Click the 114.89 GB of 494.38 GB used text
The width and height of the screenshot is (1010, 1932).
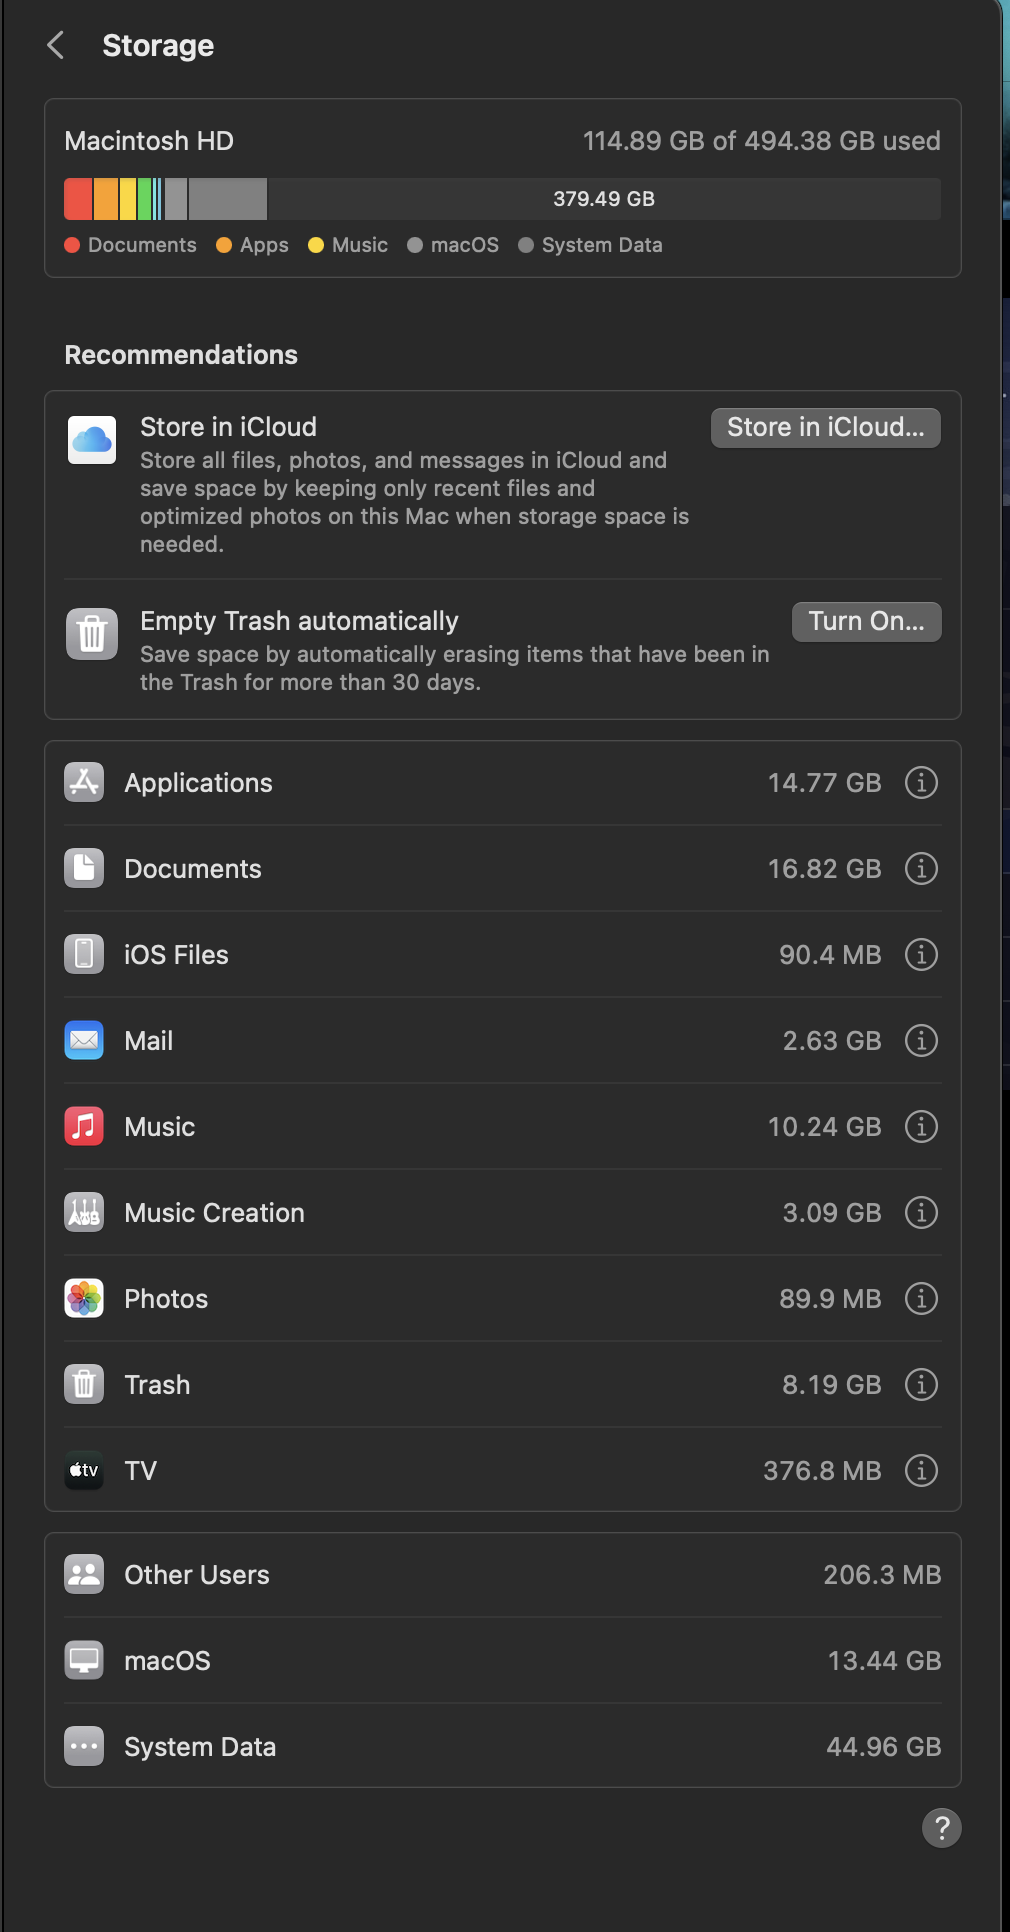(762, 141)
